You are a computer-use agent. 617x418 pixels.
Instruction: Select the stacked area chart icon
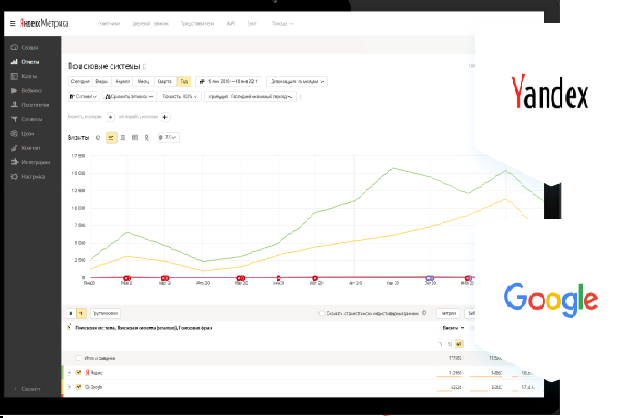123,137
